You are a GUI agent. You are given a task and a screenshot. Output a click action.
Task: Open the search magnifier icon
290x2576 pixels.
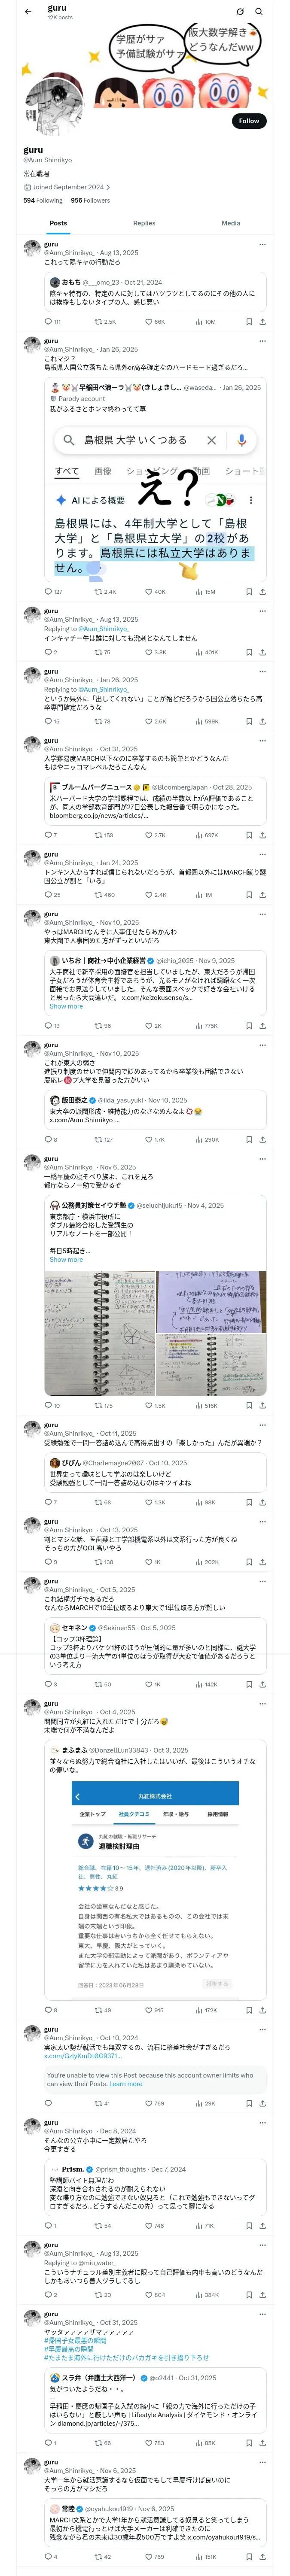point(259,12)
